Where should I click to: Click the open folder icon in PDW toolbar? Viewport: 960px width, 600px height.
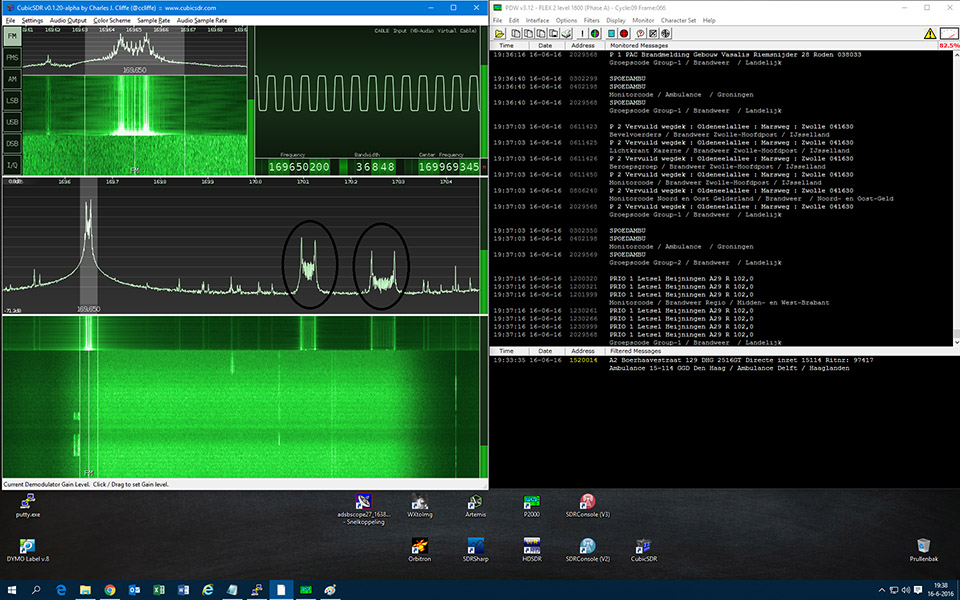[499, 34]
